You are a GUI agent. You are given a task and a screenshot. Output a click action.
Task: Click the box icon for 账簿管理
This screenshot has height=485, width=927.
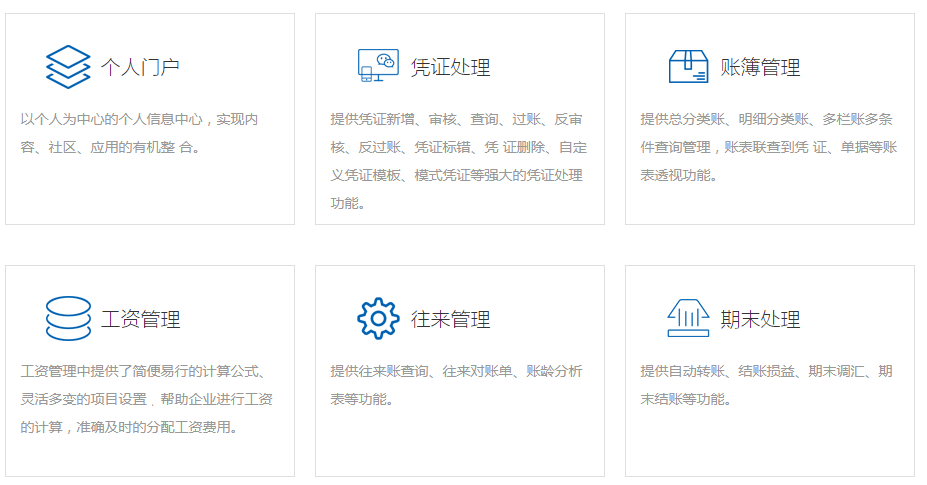pos(688,67)
